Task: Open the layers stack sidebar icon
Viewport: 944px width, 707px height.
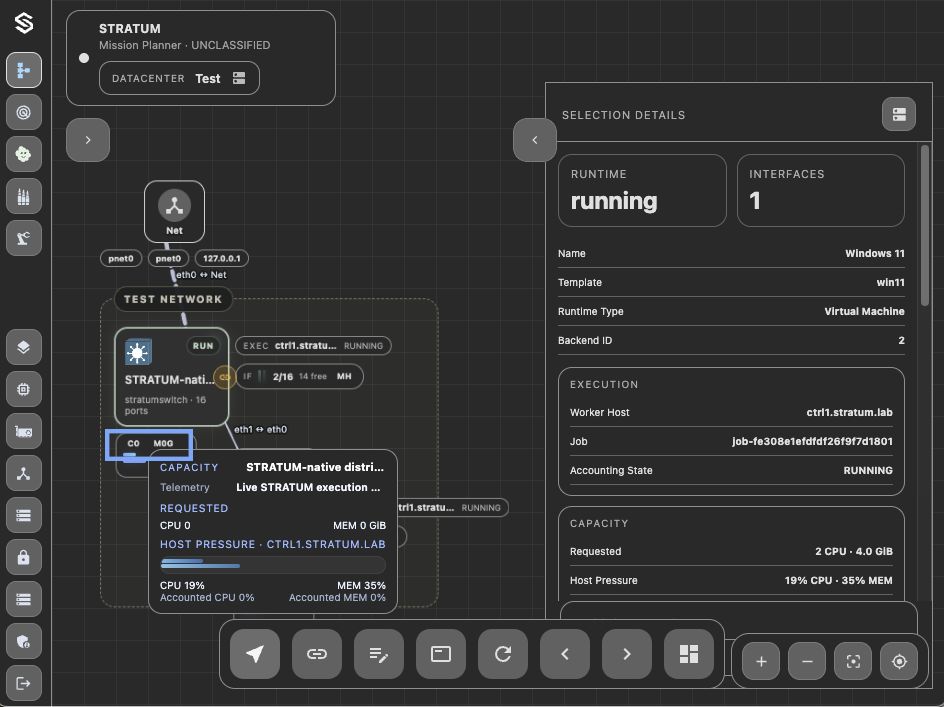Action: point(24,347)
